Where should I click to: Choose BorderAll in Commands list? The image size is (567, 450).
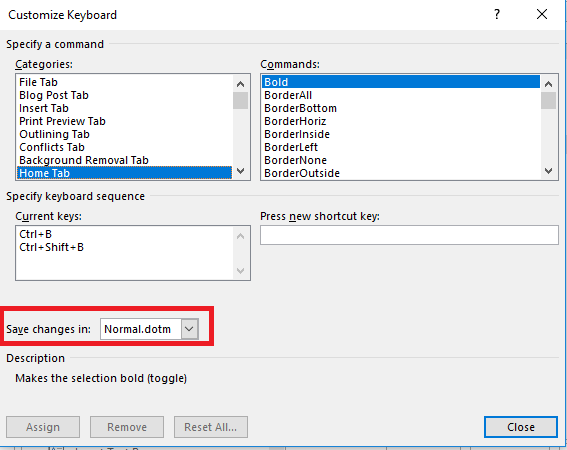tap(288, 95)
